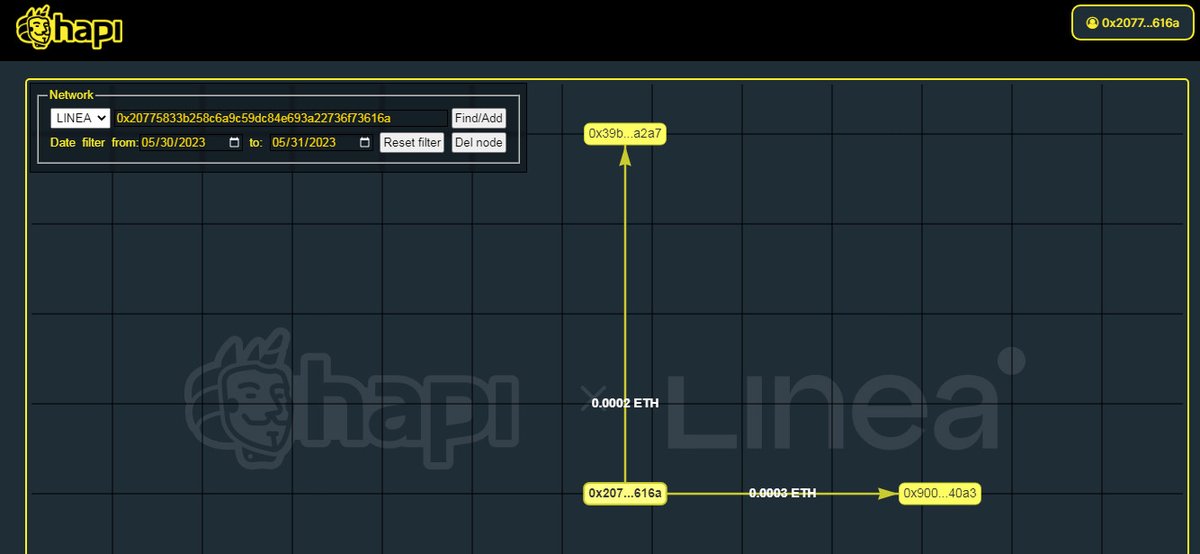Screen dimensions: 1200x554
Task: Open calendar picker for to date
Action: [x=365, y=143]
